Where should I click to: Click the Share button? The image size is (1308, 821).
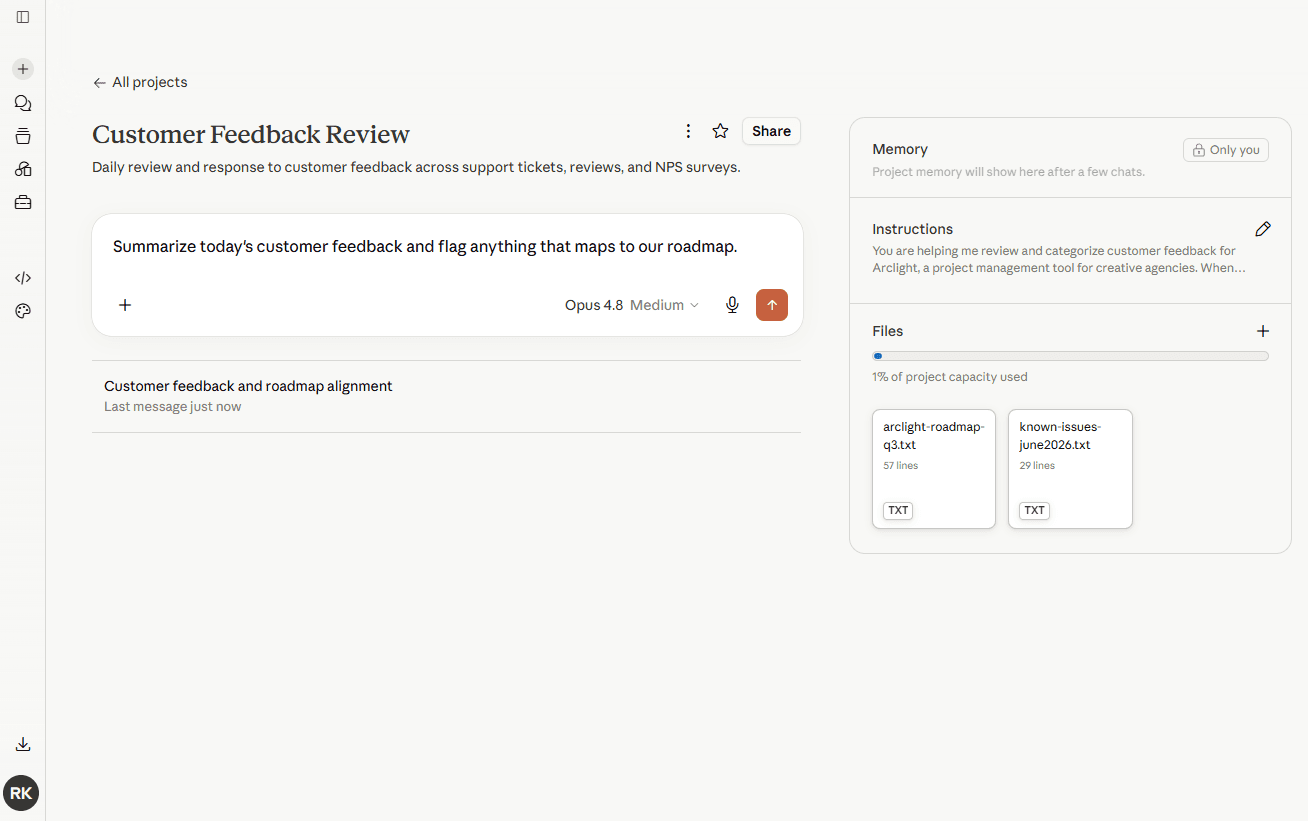[x=771, y=131]
